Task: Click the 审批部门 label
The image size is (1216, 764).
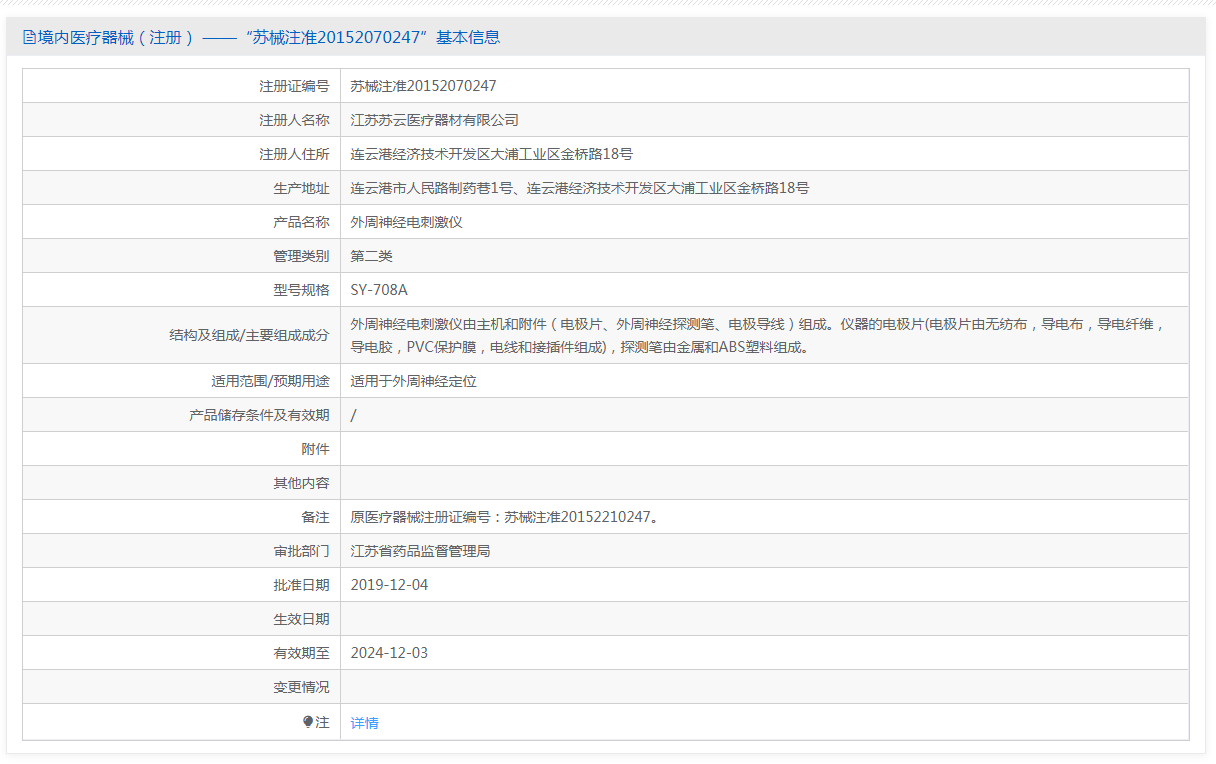Action: pyautogui.click(x=301, y=551)
